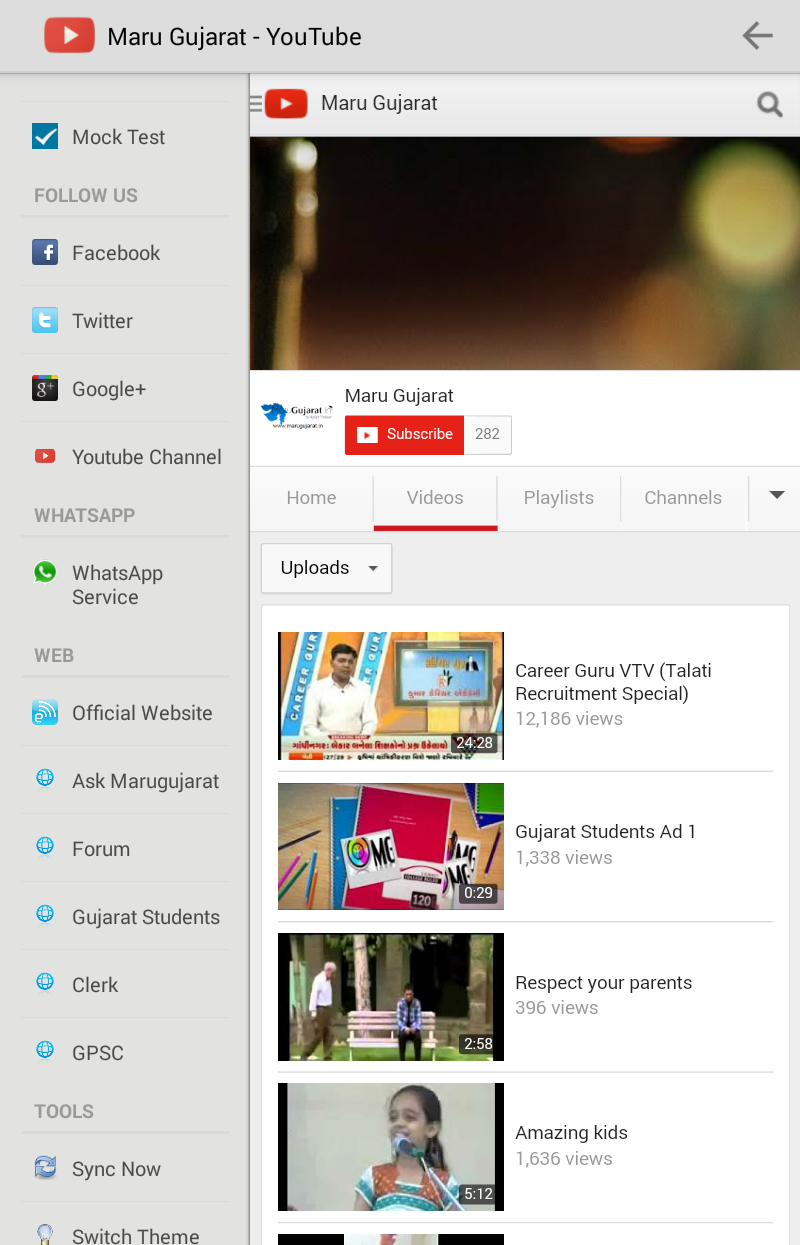800x1245 pixels.
Task: Open Career Guru VTV video title
Action: coord(613,682)
